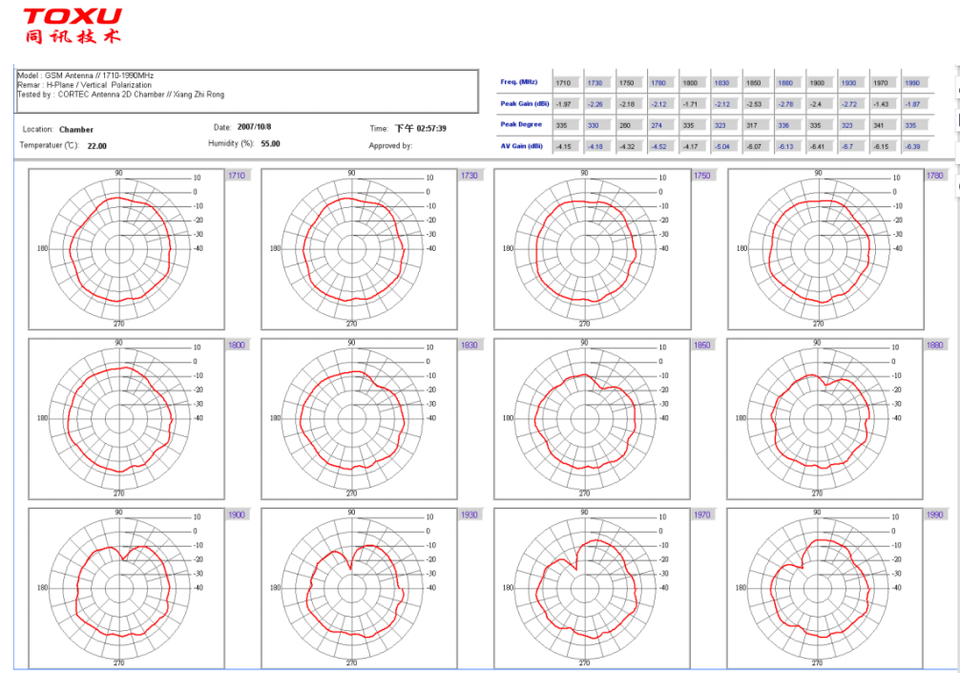
Task: Click the Model GSM Antenna description line
Action: tap(85, 75)
